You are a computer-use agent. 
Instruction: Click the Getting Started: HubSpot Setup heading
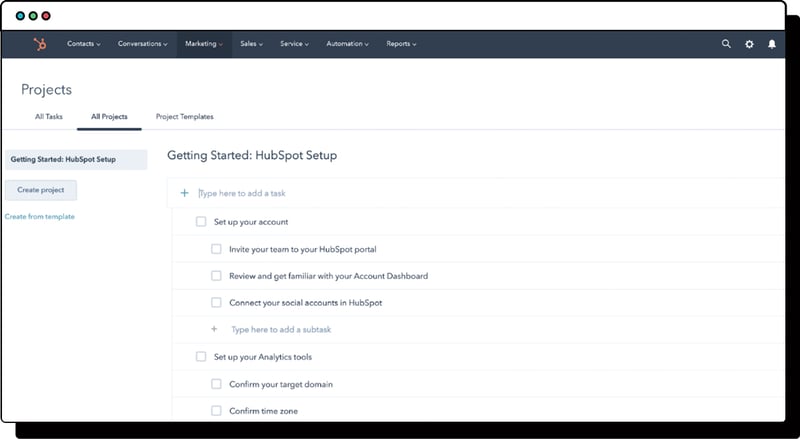click(252, 155)
